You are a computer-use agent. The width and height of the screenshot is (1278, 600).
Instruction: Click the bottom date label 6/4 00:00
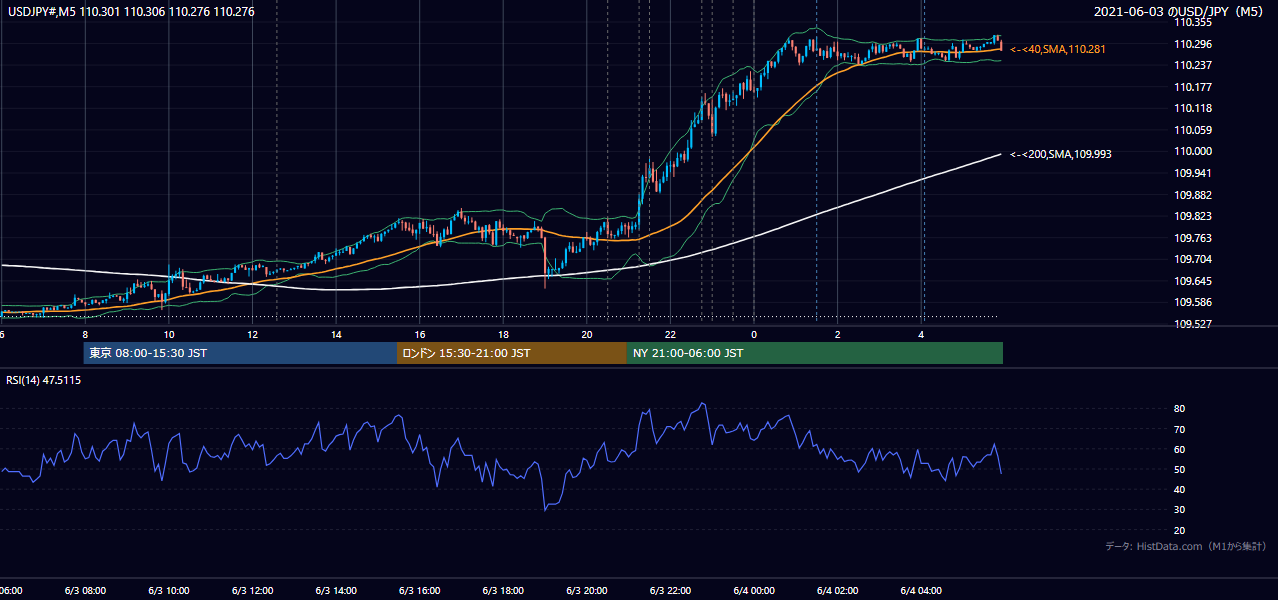pyautogui.click(x=754, y=591)
